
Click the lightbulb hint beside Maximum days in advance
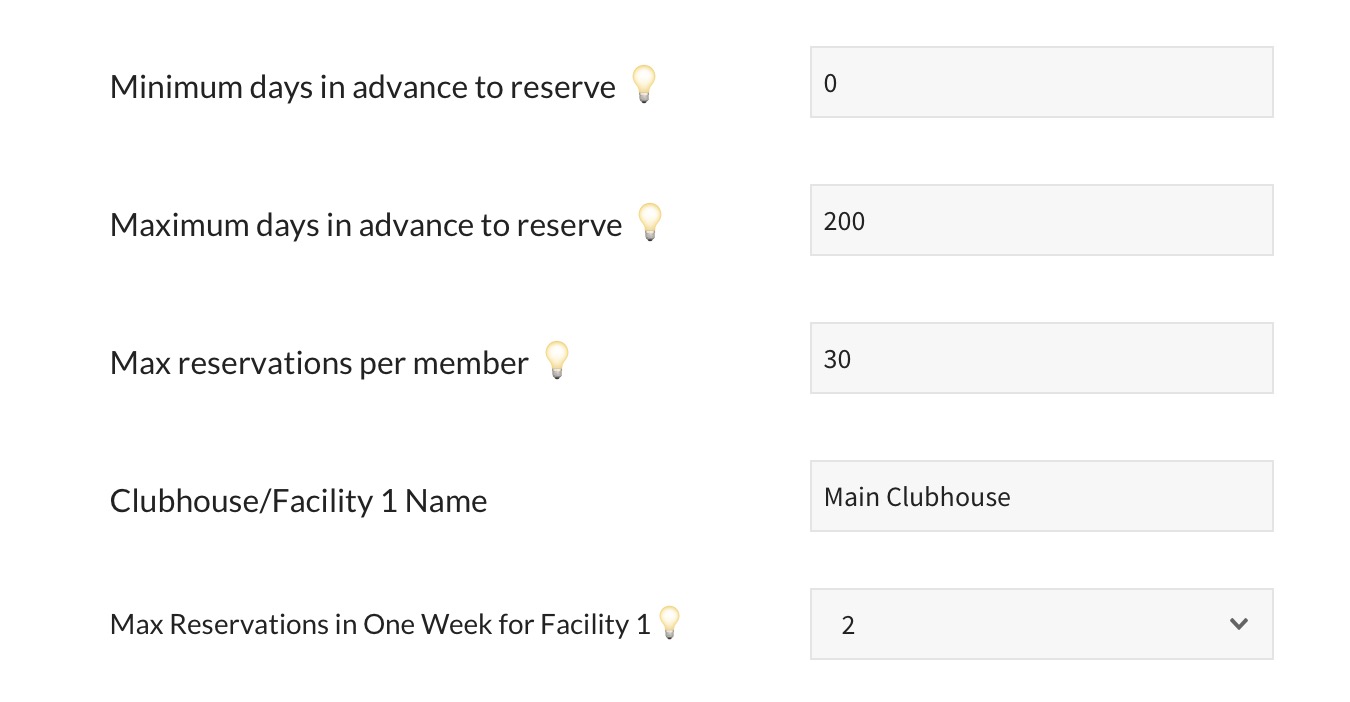(x=650, y=222)
